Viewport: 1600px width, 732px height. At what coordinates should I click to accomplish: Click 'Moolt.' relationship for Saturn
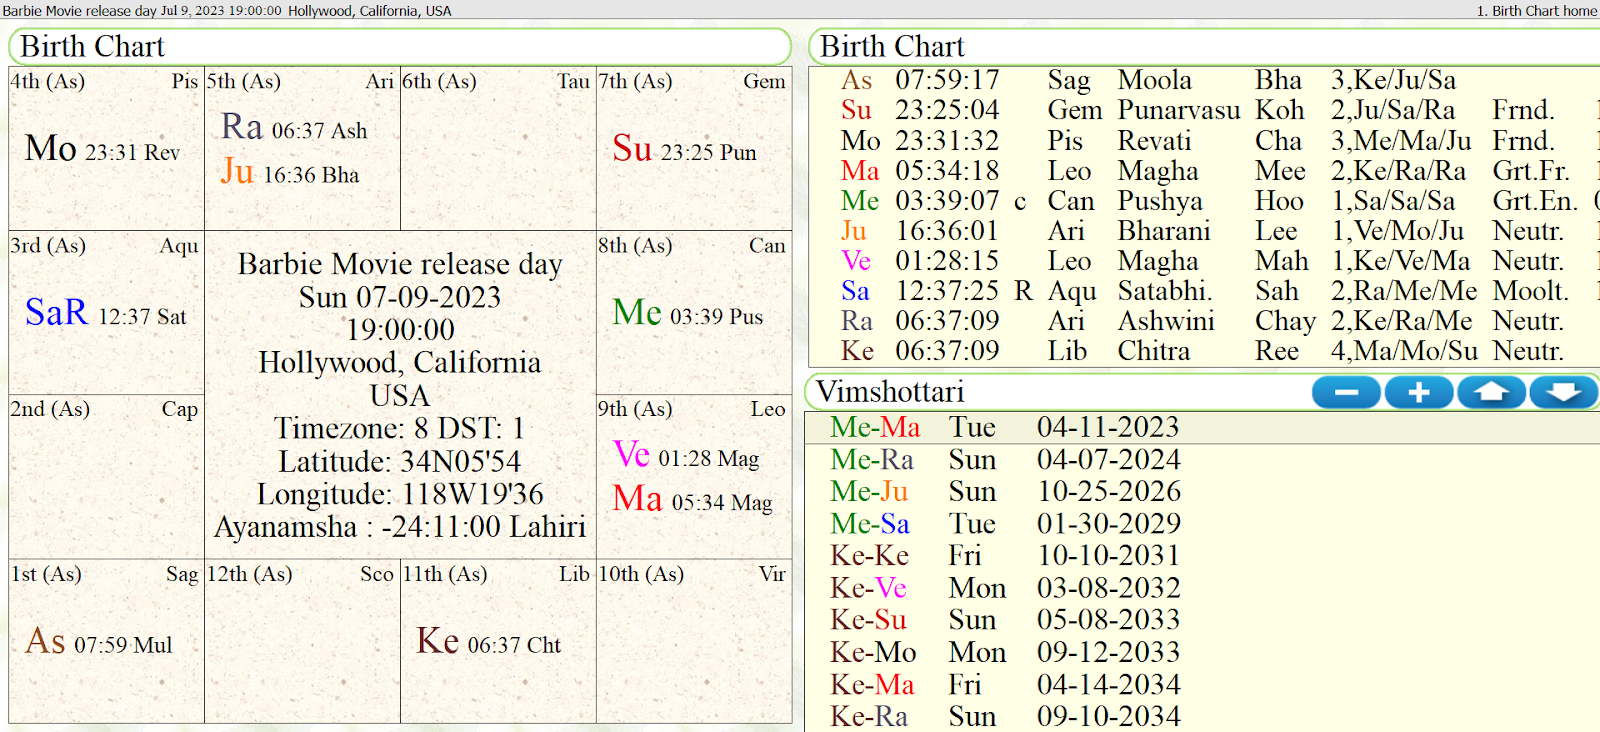(x=1531, y=291)
